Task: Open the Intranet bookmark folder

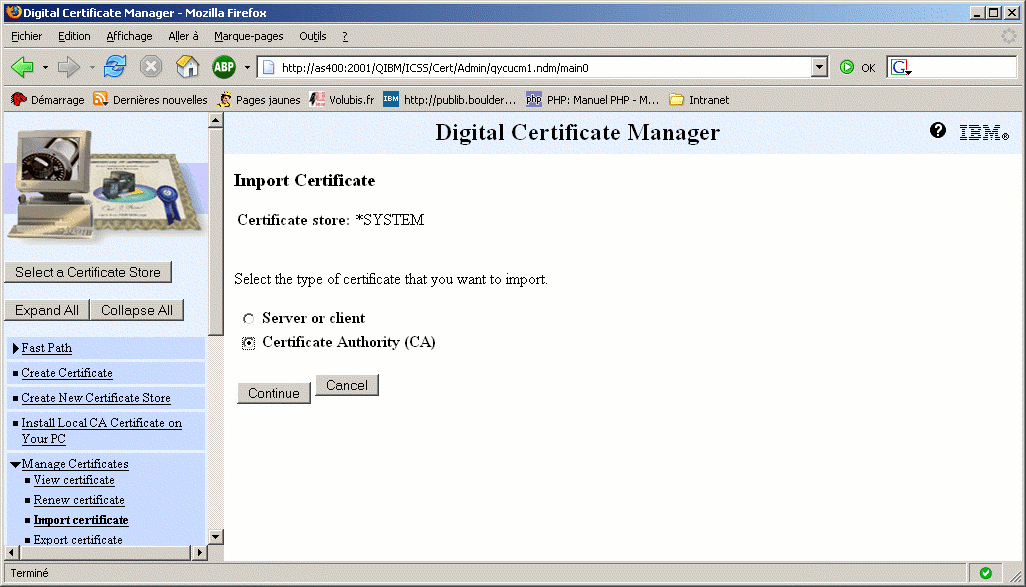Action: click(699, 99)
